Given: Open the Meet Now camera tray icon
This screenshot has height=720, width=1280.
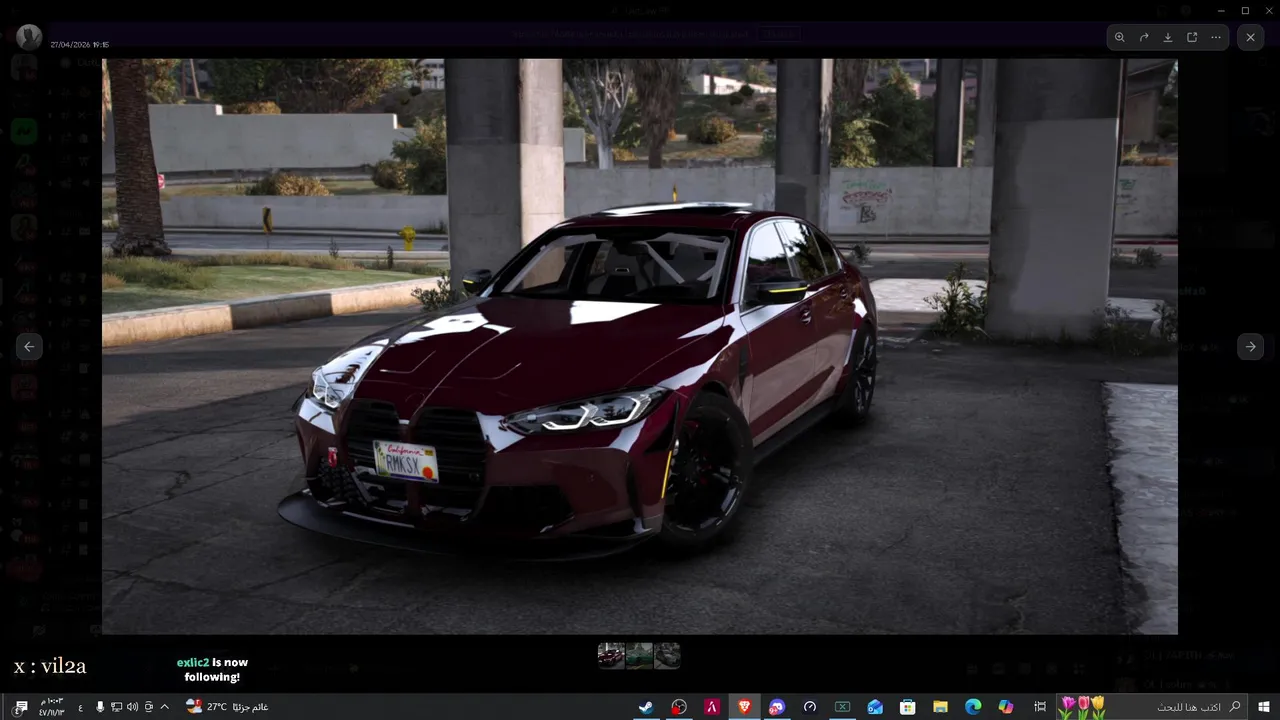Looking at the screenshot, I should point(149,707).
